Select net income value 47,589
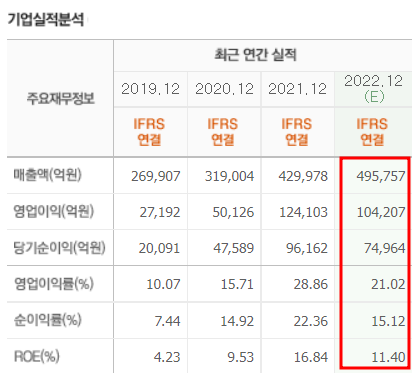 (234, 248)
